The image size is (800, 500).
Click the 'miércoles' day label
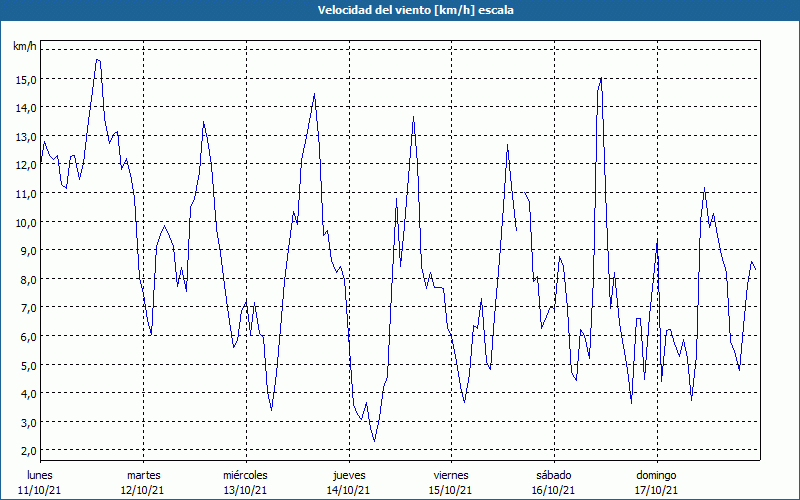[245, 475]
